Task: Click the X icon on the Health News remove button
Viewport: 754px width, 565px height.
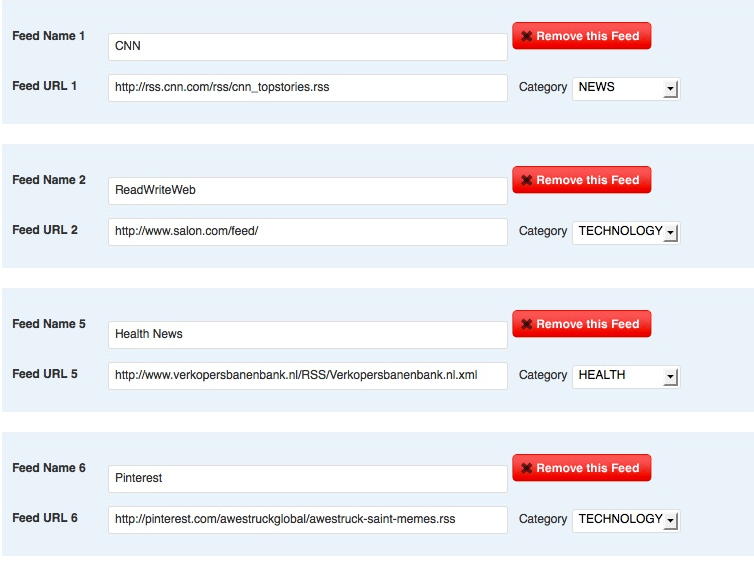Action: click(x=527, y=324)
